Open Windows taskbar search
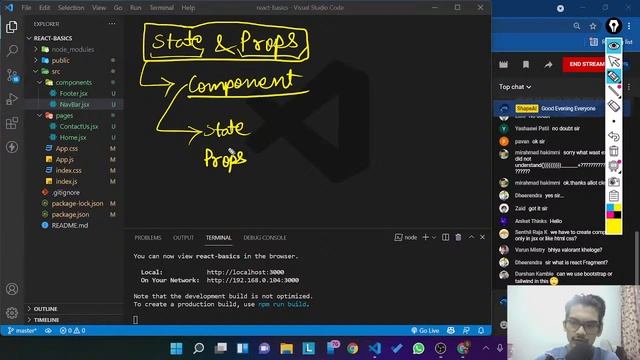 198,348
